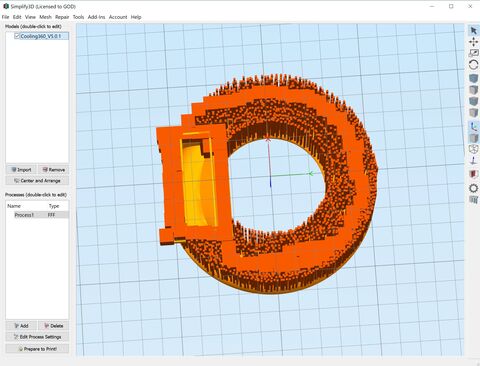Open the Mesh menu

coord(45,17)
